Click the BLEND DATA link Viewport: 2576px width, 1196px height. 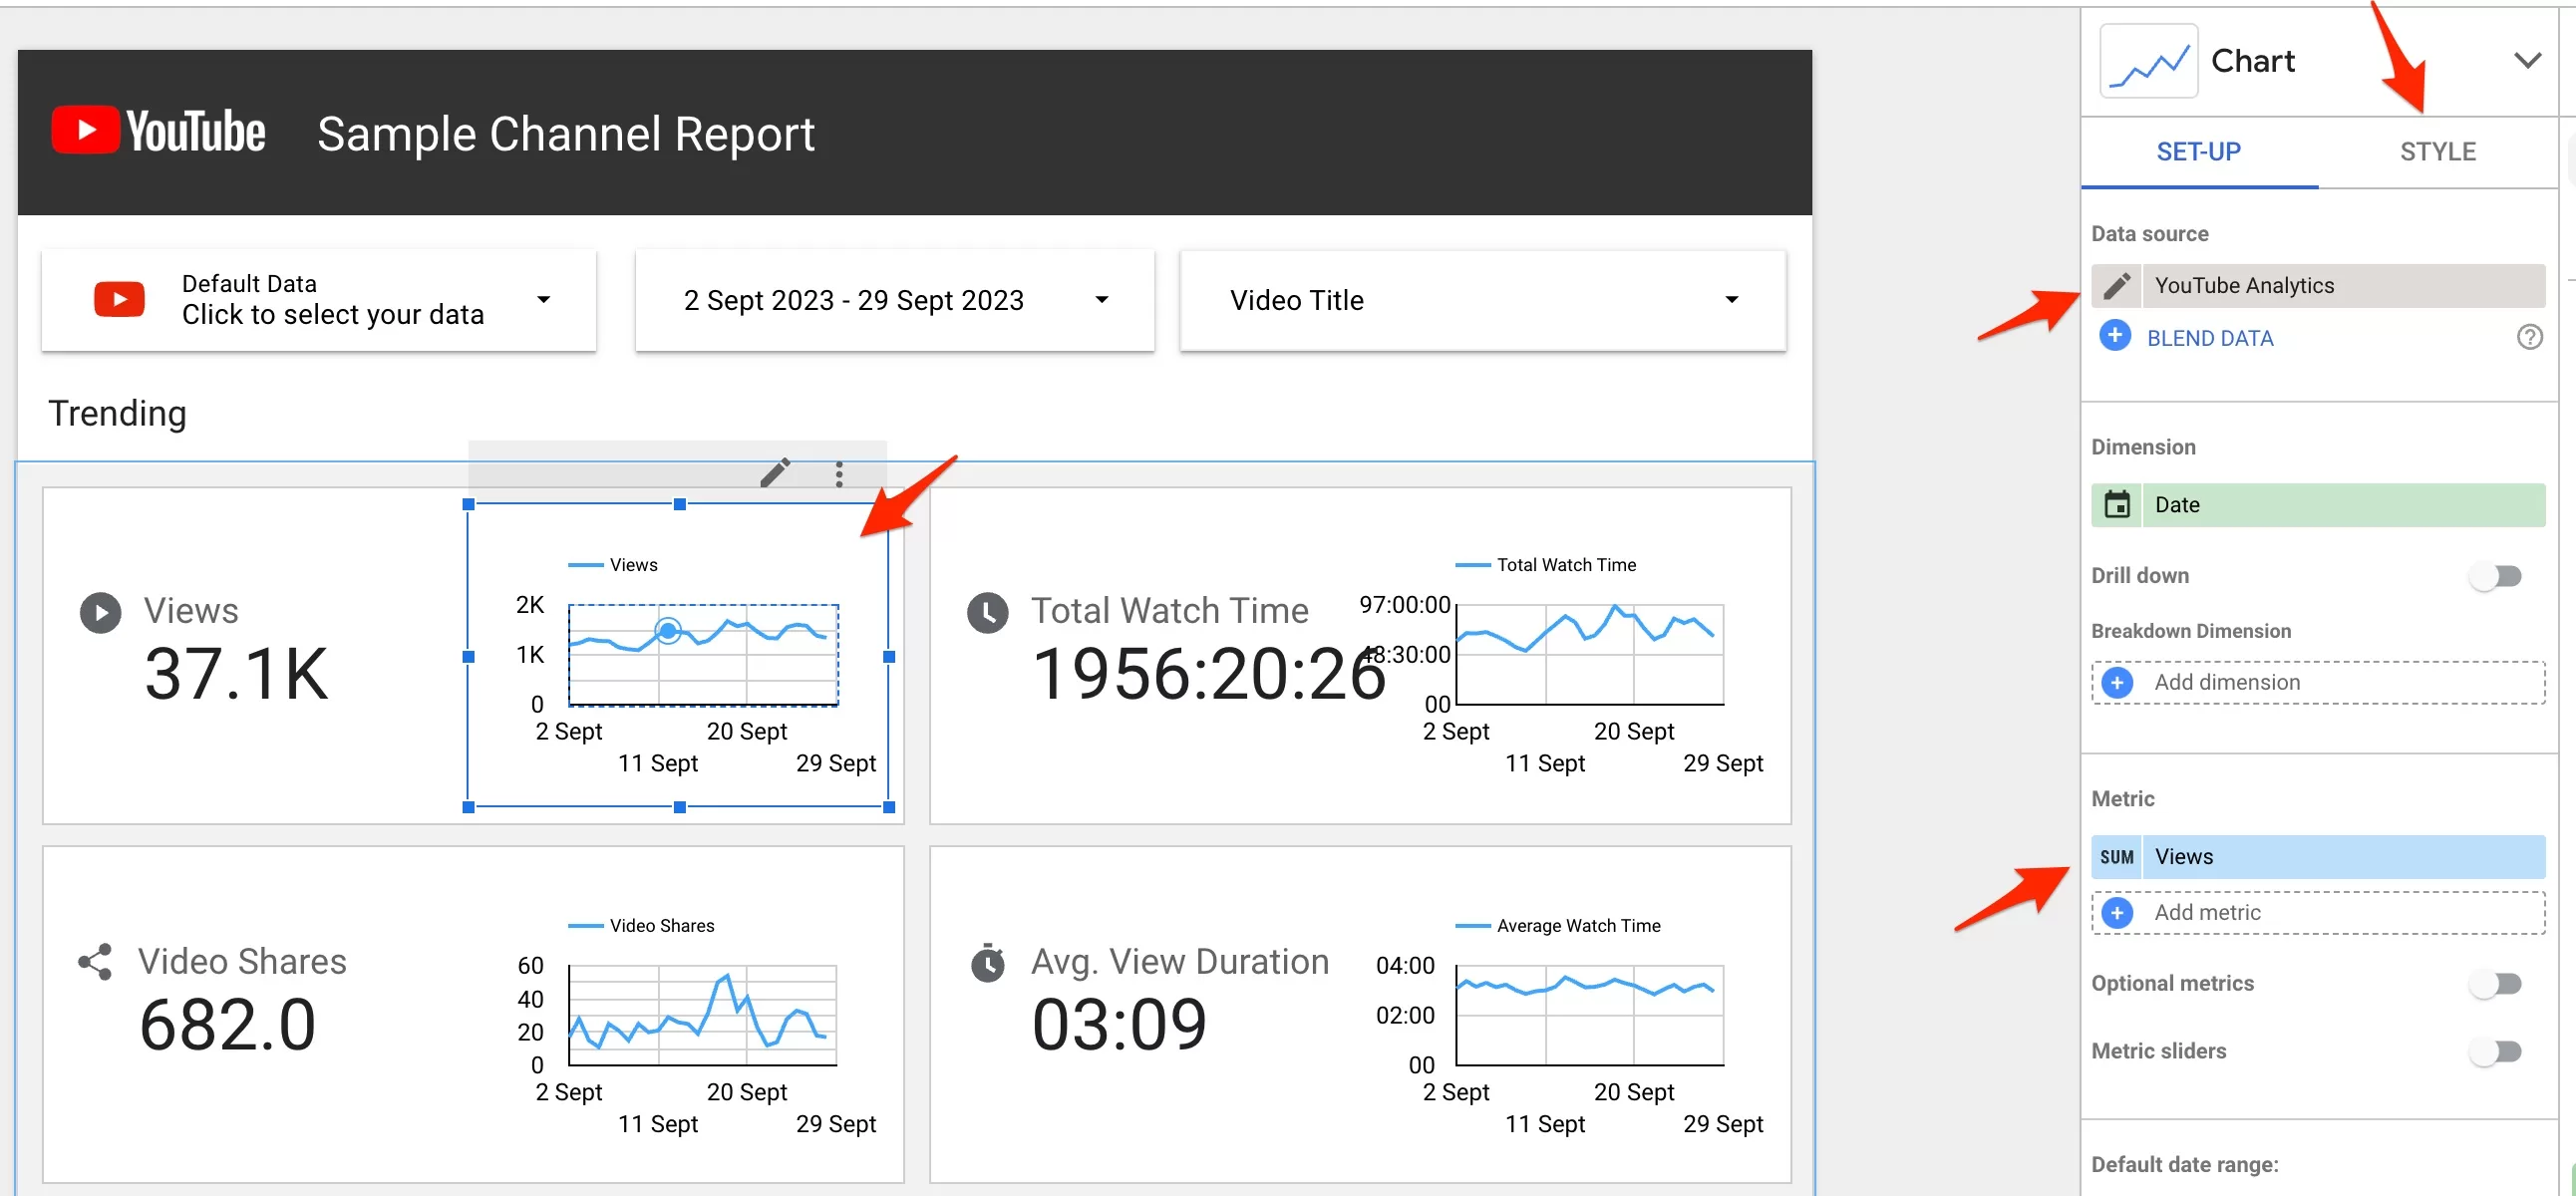[2210, 339]
